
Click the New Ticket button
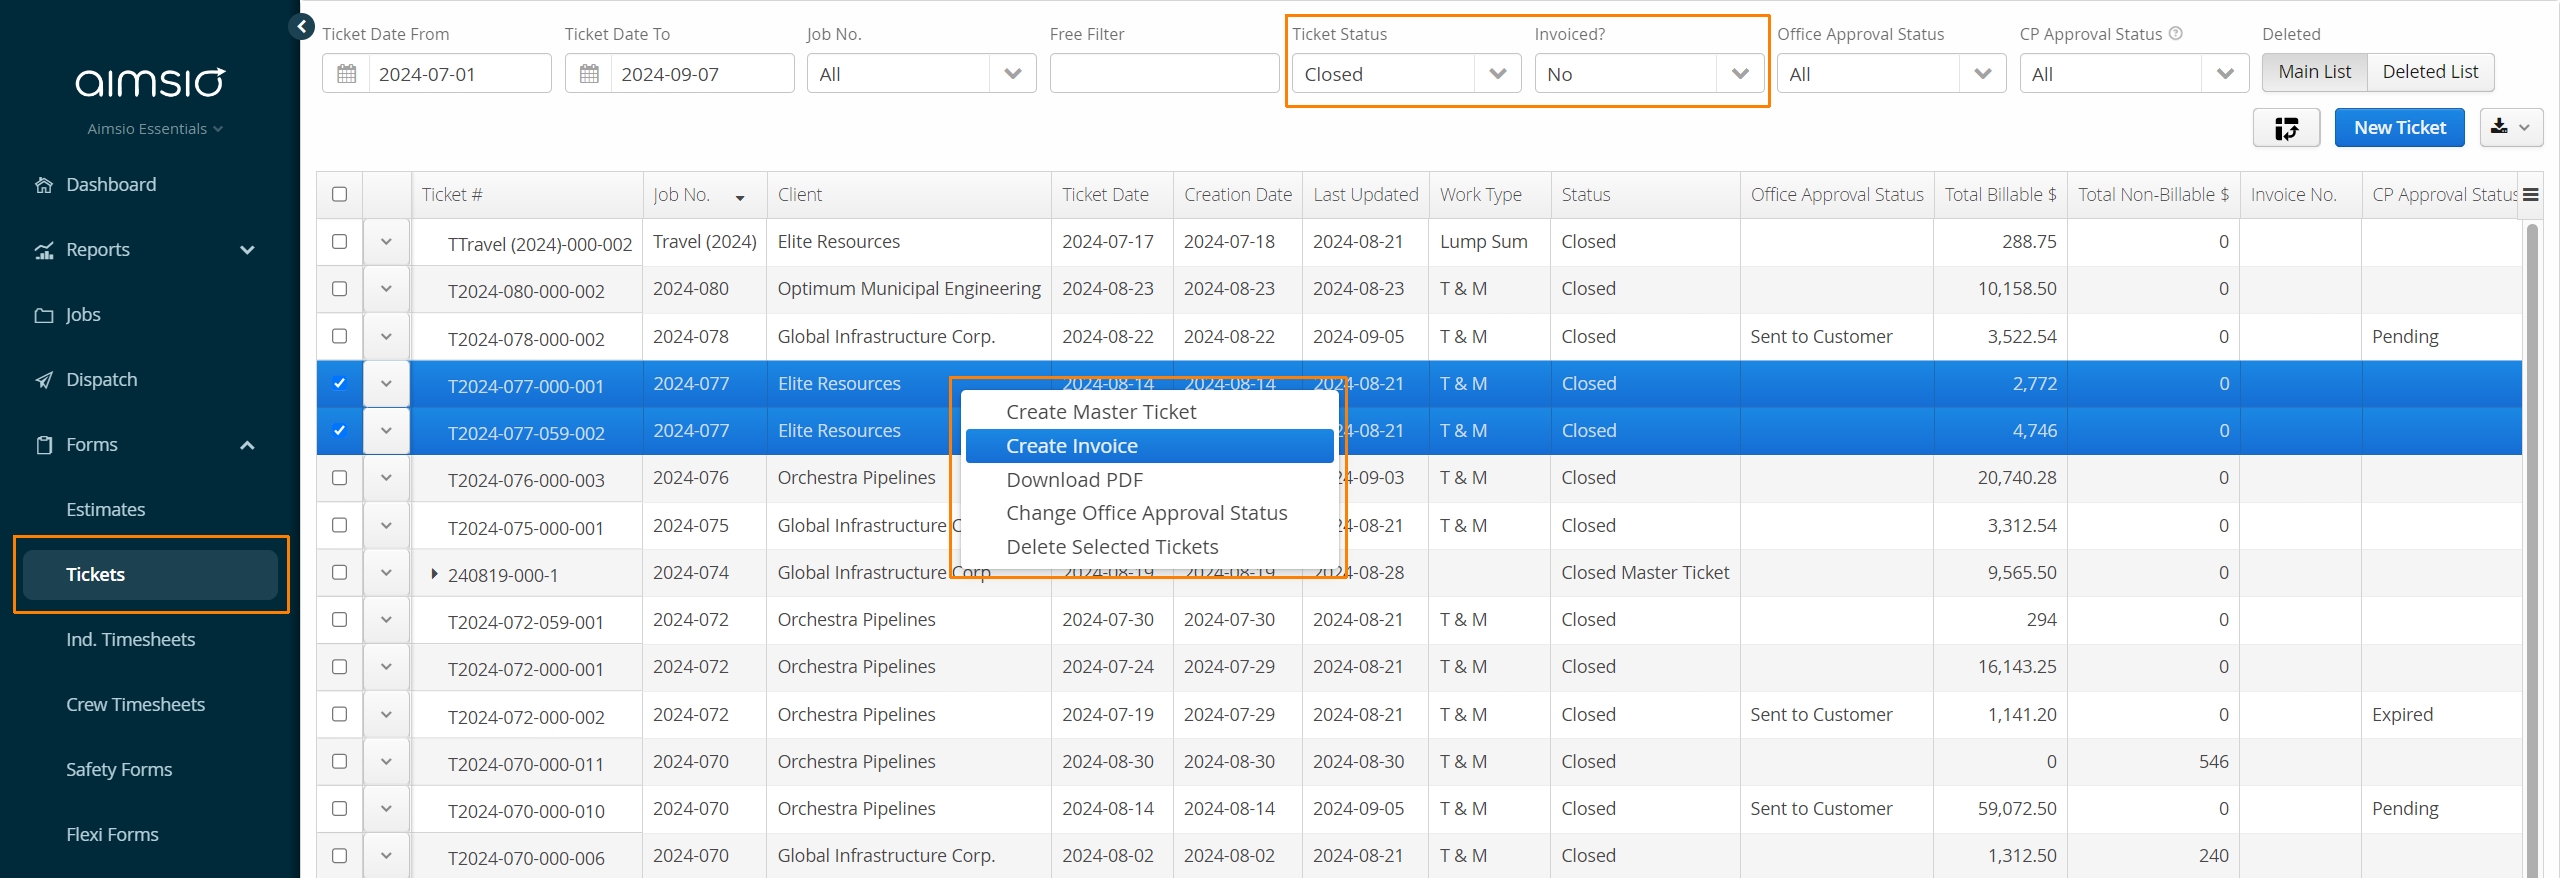(2399, 128)
